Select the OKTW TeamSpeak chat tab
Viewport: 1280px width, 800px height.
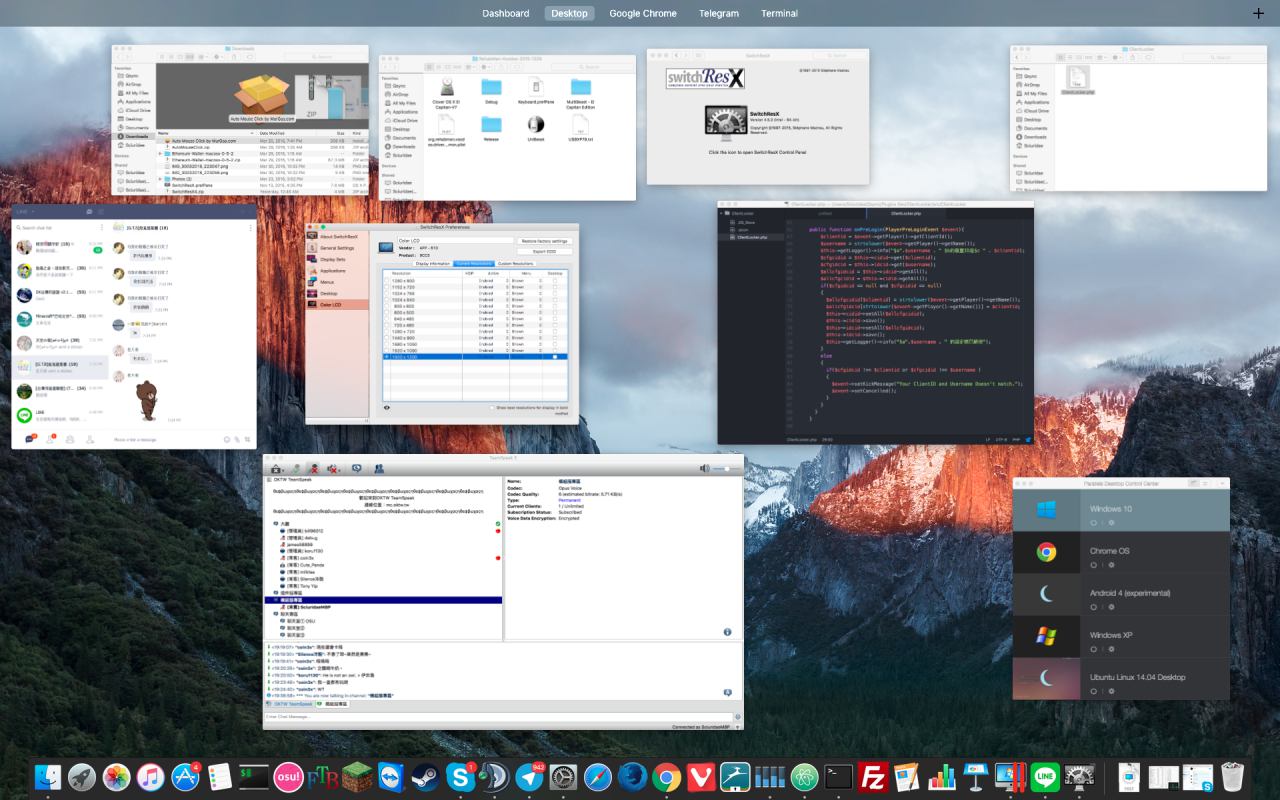coord(291,704)
